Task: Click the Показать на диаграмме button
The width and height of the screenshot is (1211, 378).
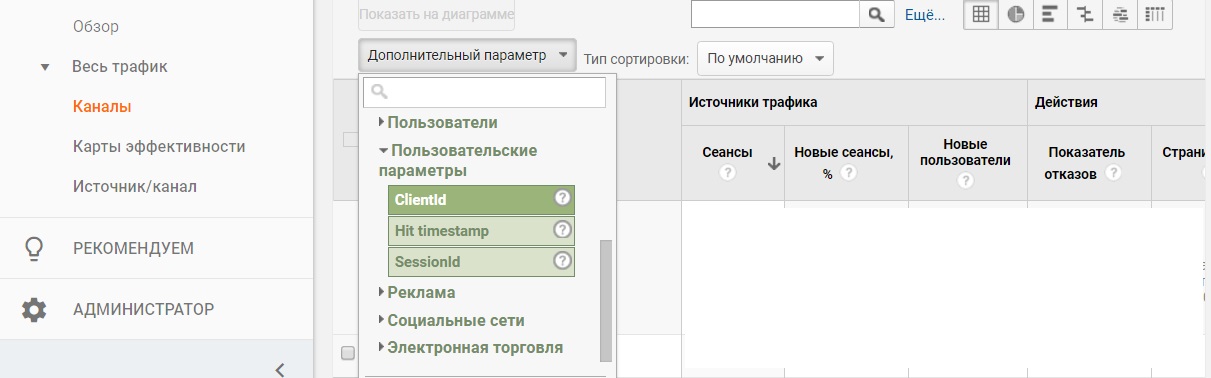Action: (437, 15)
